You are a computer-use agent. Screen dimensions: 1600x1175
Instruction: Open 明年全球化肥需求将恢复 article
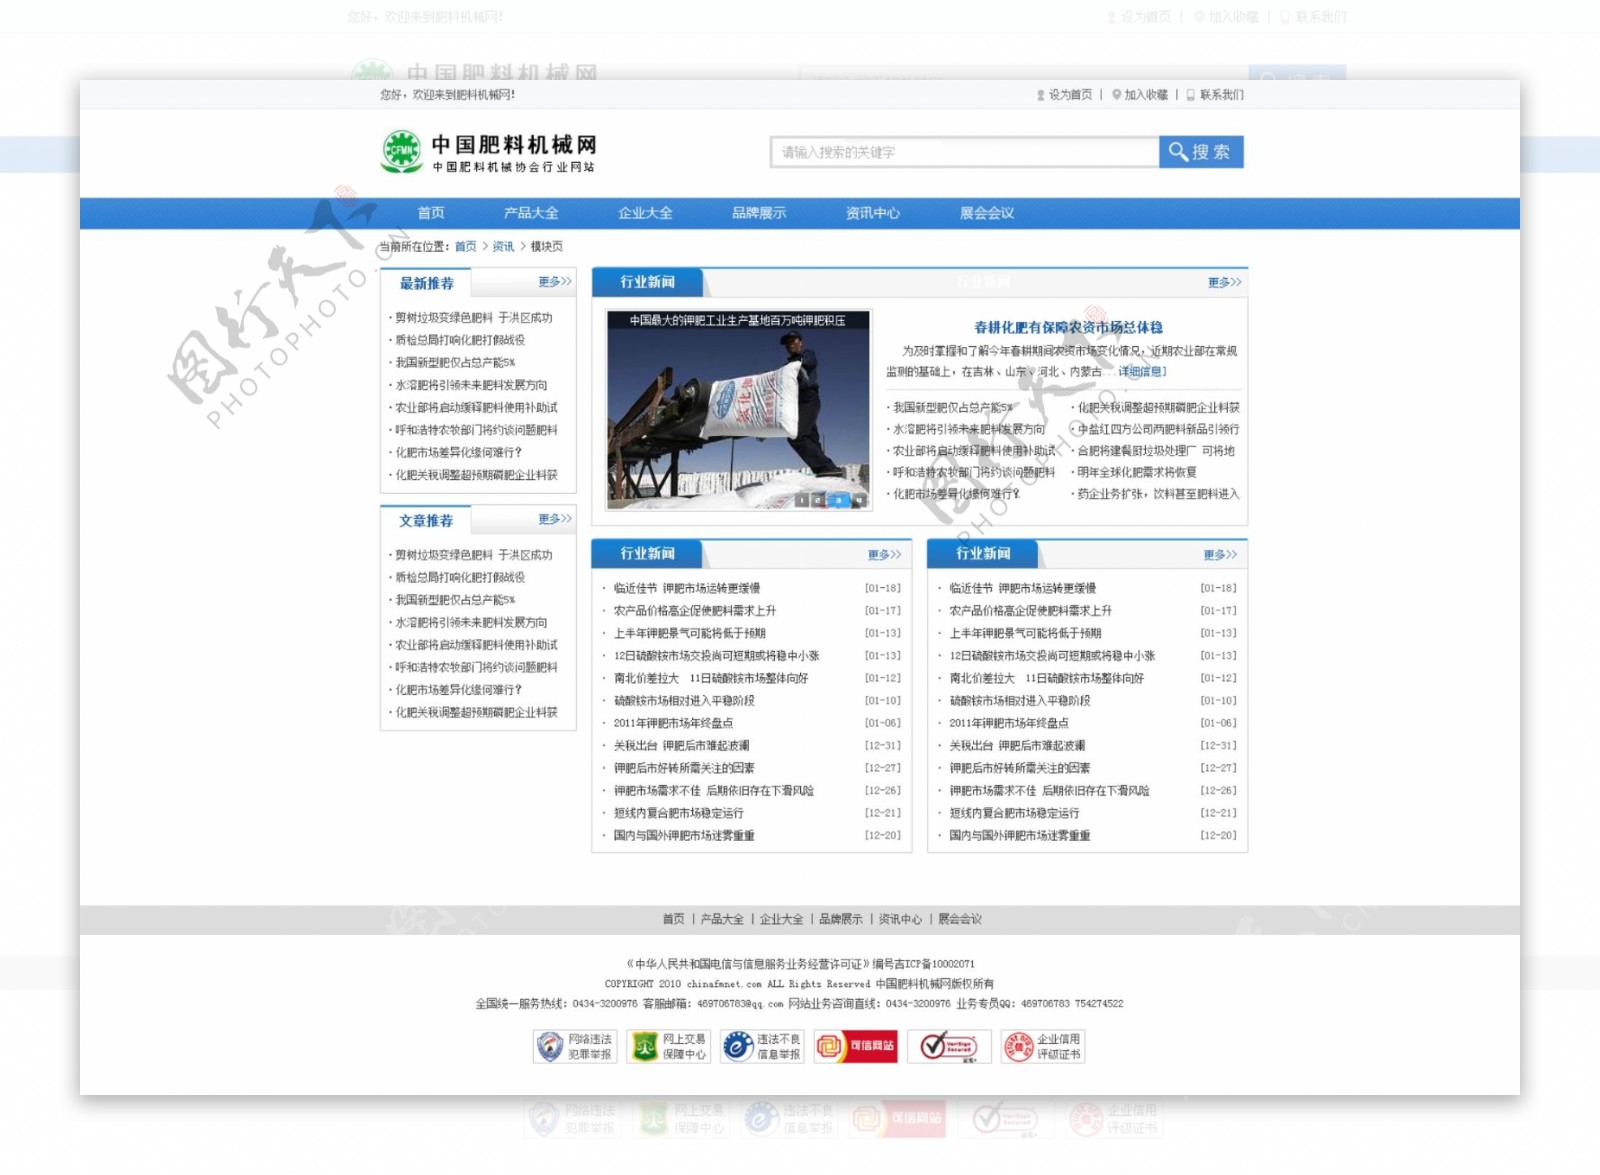pyautogui.click(x=1137, y=473)
